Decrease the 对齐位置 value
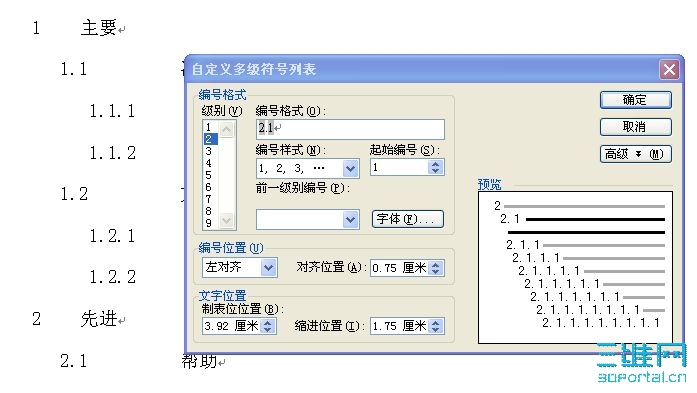The image size is (697, 393). 436,272
